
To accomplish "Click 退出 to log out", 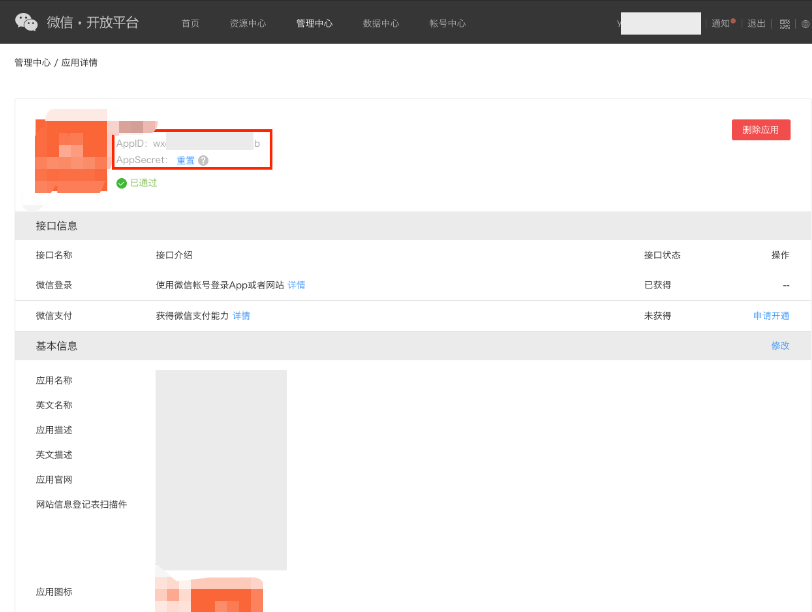I will [x=756, y=23].
